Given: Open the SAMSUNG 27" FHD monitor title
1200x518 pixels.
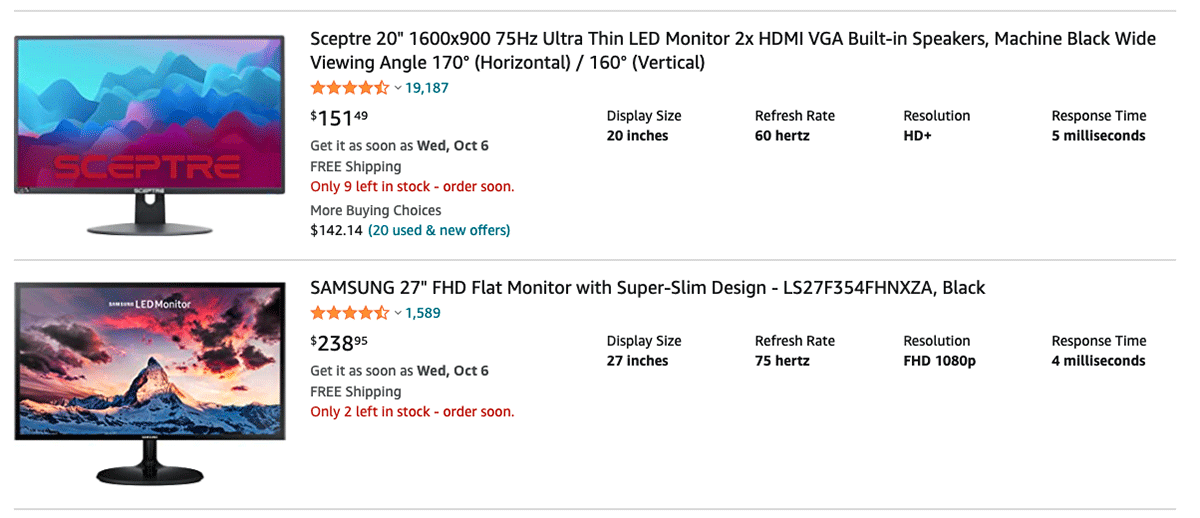Looking at the screenshot, I should tap(647, 288).
